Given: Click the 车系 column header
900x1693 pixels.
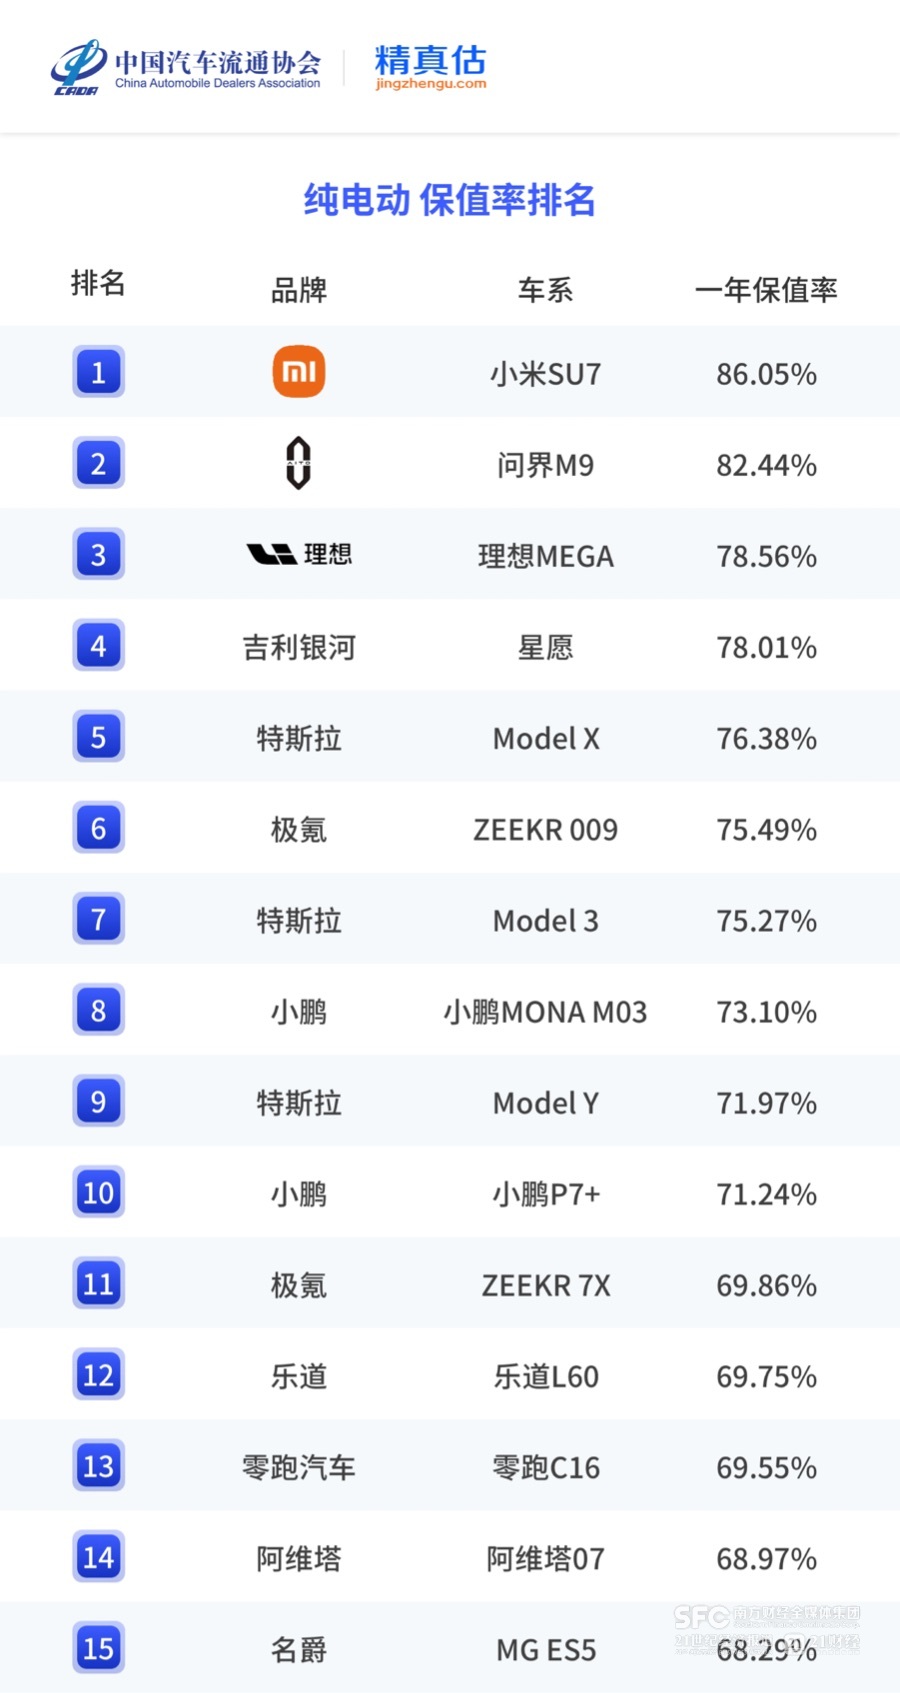Looking at the screenshot, I should coord(545,290).
